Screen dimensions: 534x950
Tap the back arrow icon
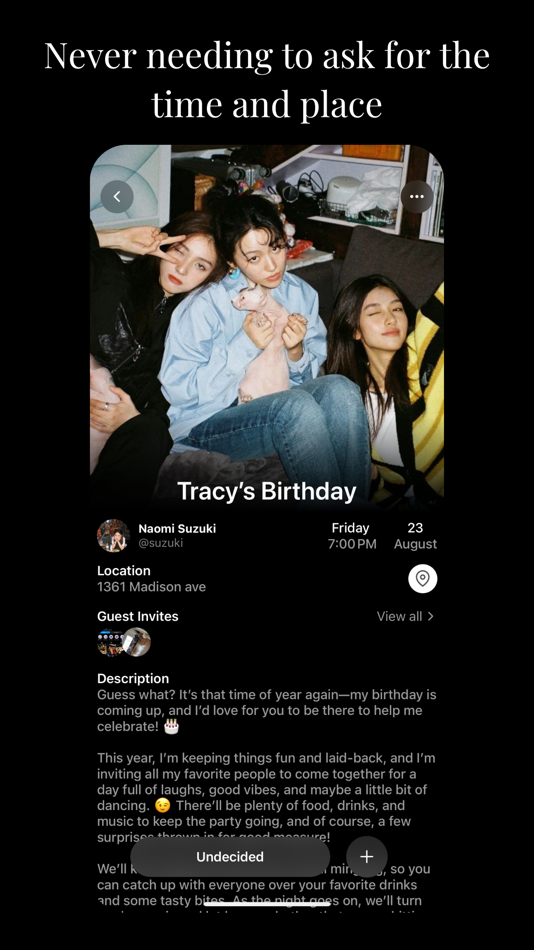pyautogui.click(x=117, y=196)
